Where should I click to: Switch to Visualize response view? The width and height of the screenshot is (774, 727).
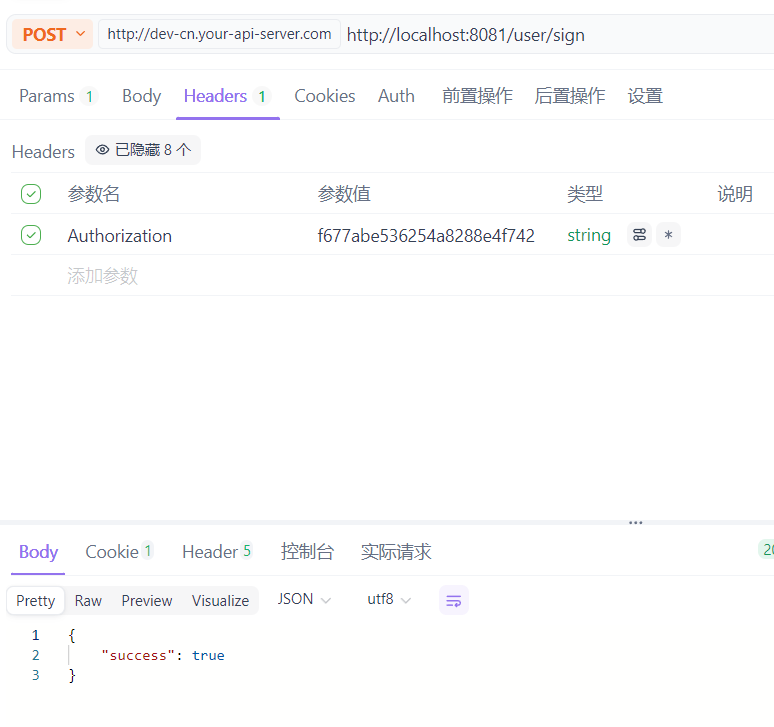(x=220, y=600)
